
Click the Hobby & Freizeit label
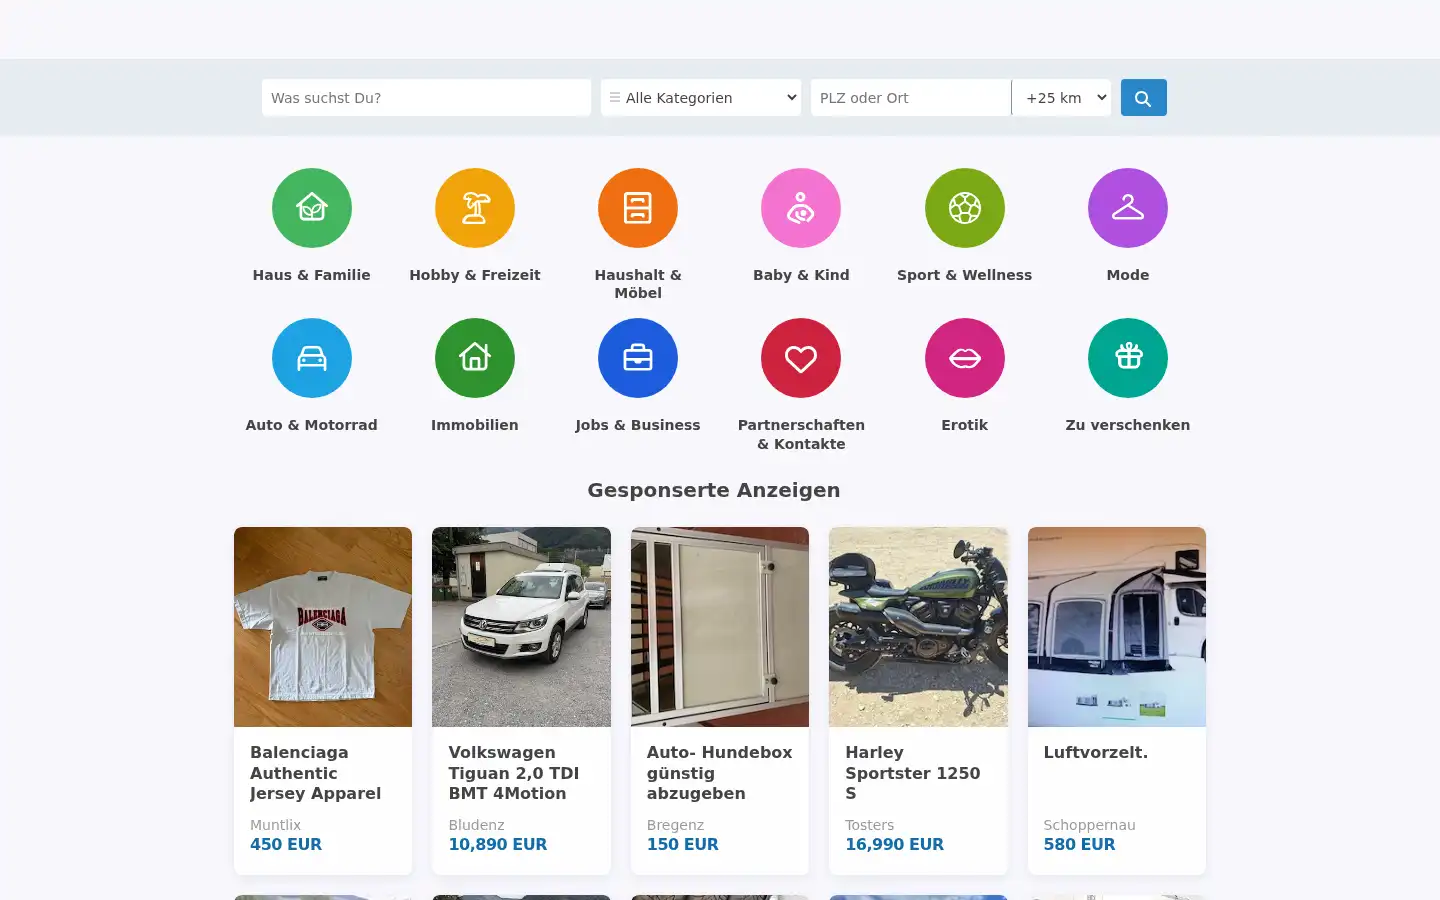point(475,275)
